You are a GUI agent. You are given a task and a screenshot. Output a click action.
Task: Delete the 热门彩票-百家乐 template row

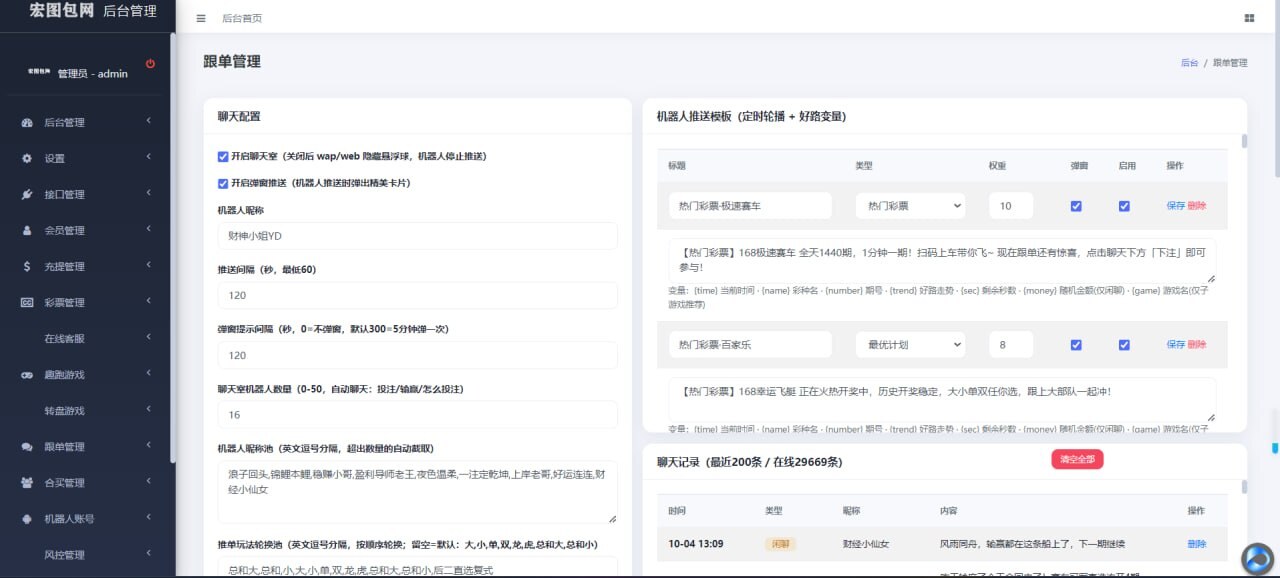(1197, 345)
